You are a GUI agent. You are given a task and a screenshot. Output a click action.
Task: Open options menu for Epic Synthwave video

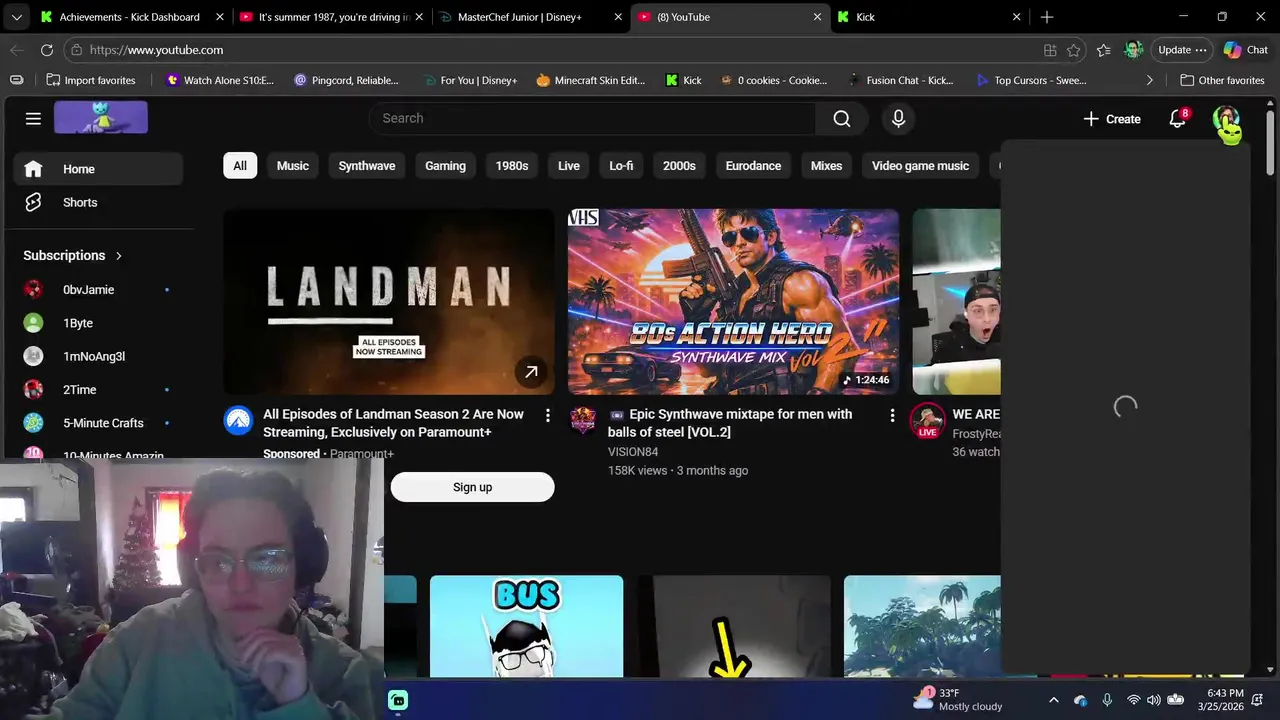(x=892, y=415)
